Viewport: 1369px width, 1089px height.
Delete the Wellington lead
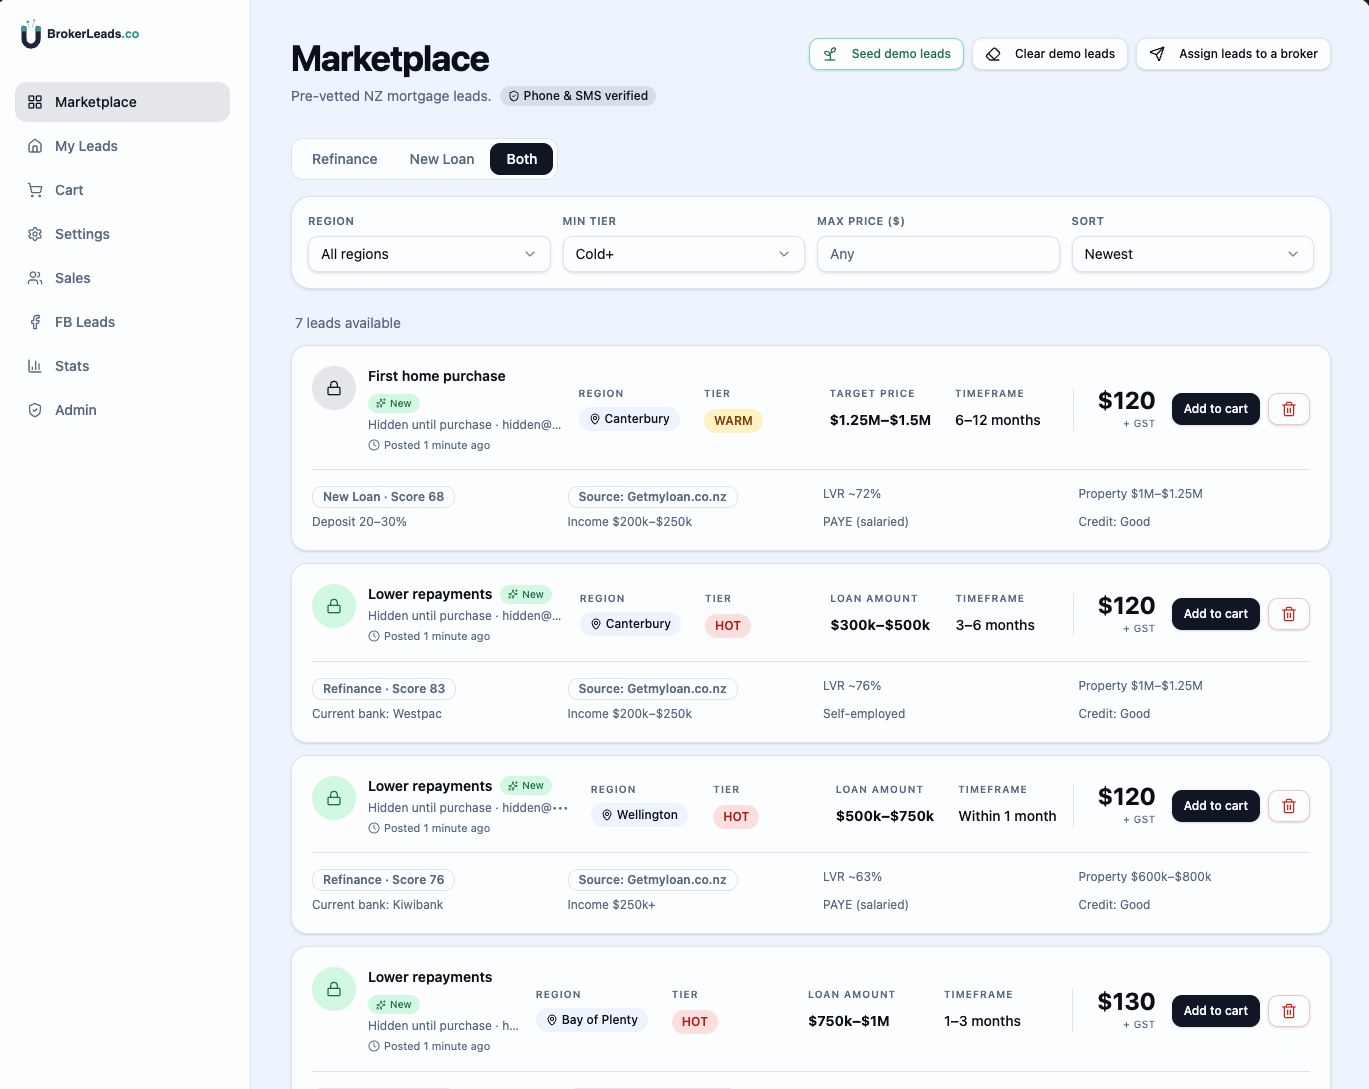(x=1289, y=806)
